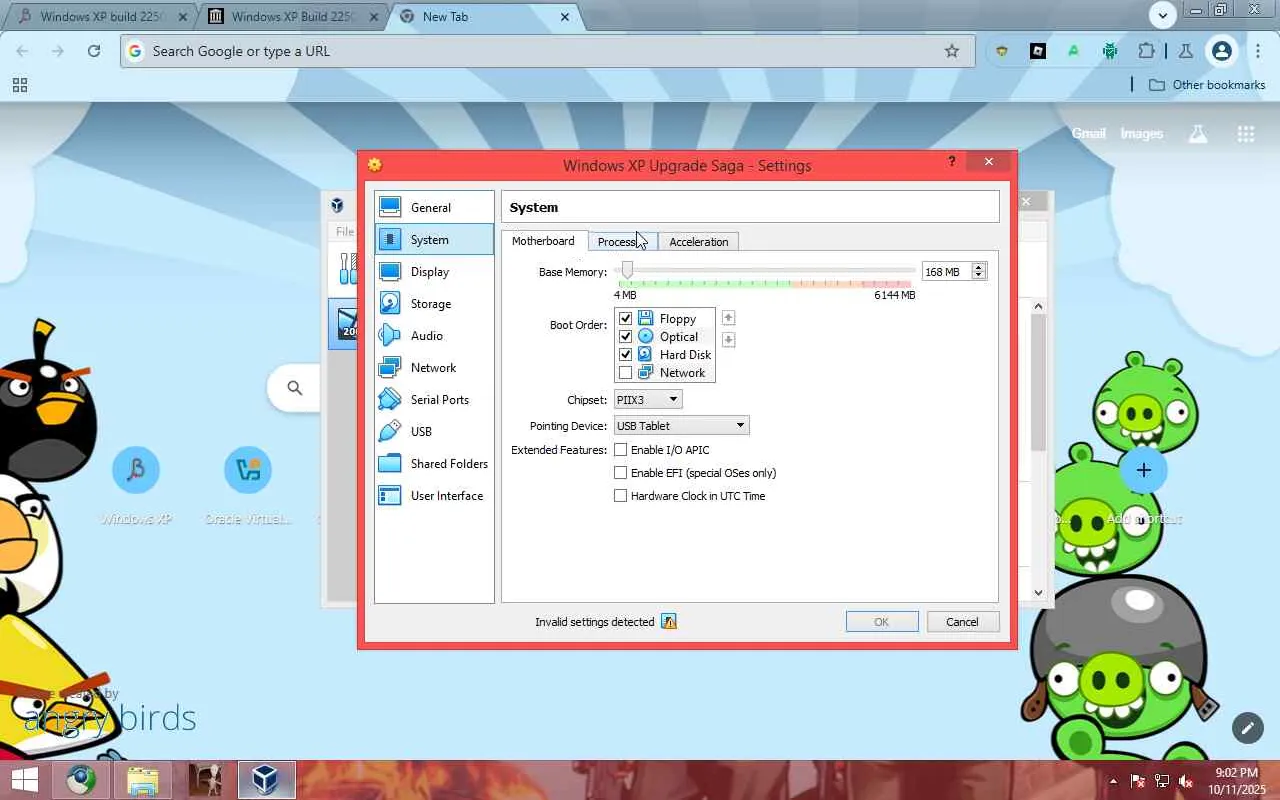Enable the I/O APIC checkbox
This screenshot has width=1280, height=800.
tap(621, 450)
